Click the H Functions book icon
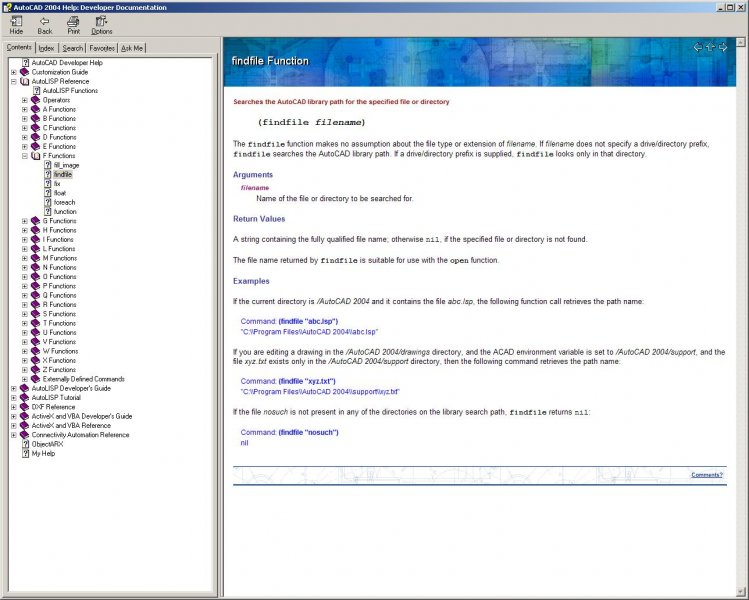This screenshot has width=749, height=600. (35, 230)
